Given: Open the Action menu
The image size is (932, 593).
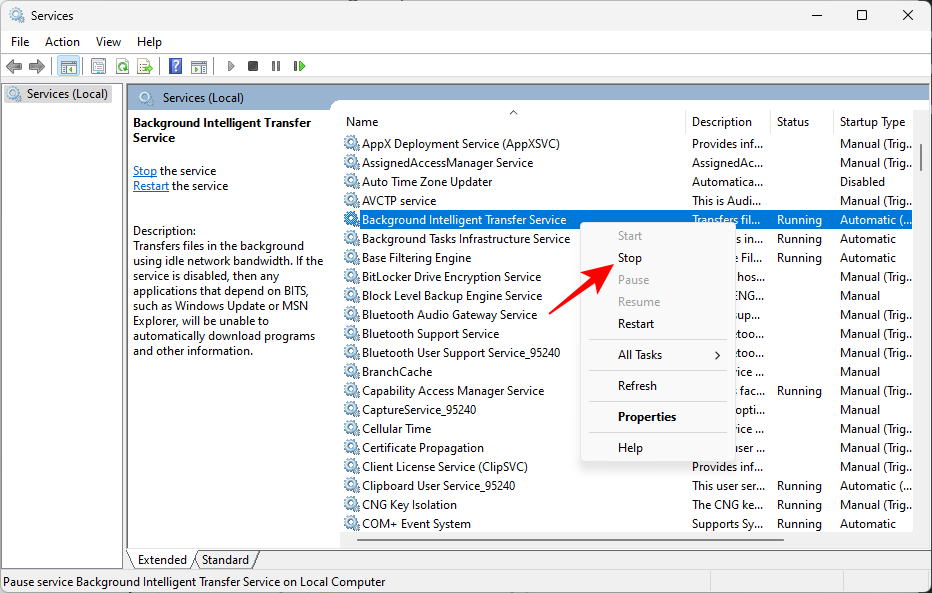Looking at the screenshot, I should [62, 42].
